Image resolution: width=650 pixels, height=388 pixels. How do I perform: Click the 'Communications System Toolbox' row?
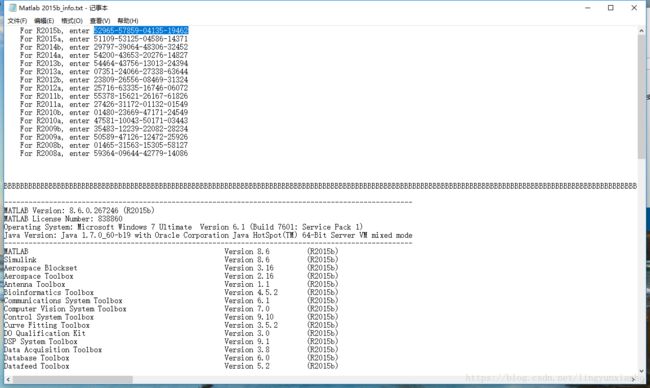[x=171, y=301]
